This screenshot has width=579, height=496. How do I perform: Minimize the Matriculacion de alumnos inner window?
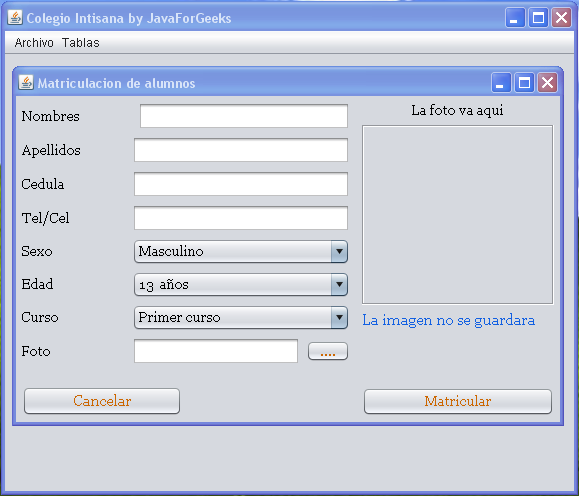pos(501,82)
